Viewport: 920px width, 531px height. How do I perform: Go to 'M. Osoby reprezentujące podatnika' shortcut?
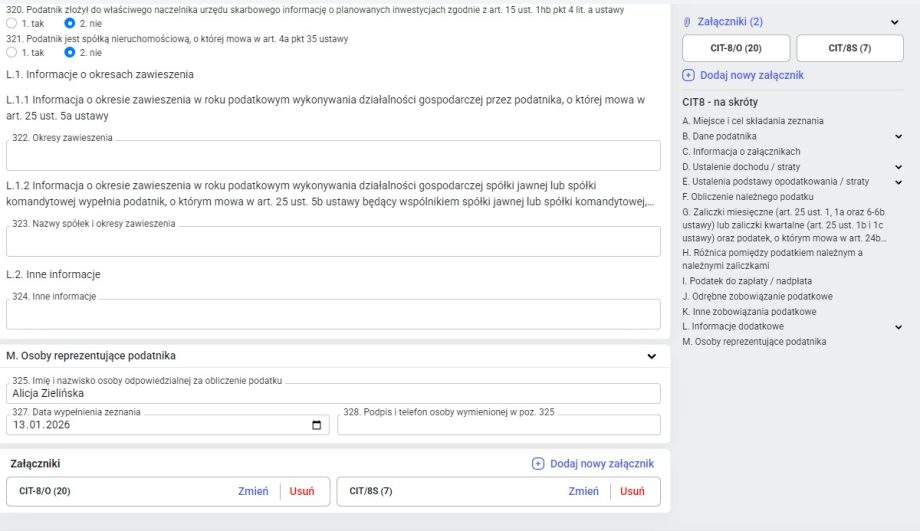click(x=754, y=341)
